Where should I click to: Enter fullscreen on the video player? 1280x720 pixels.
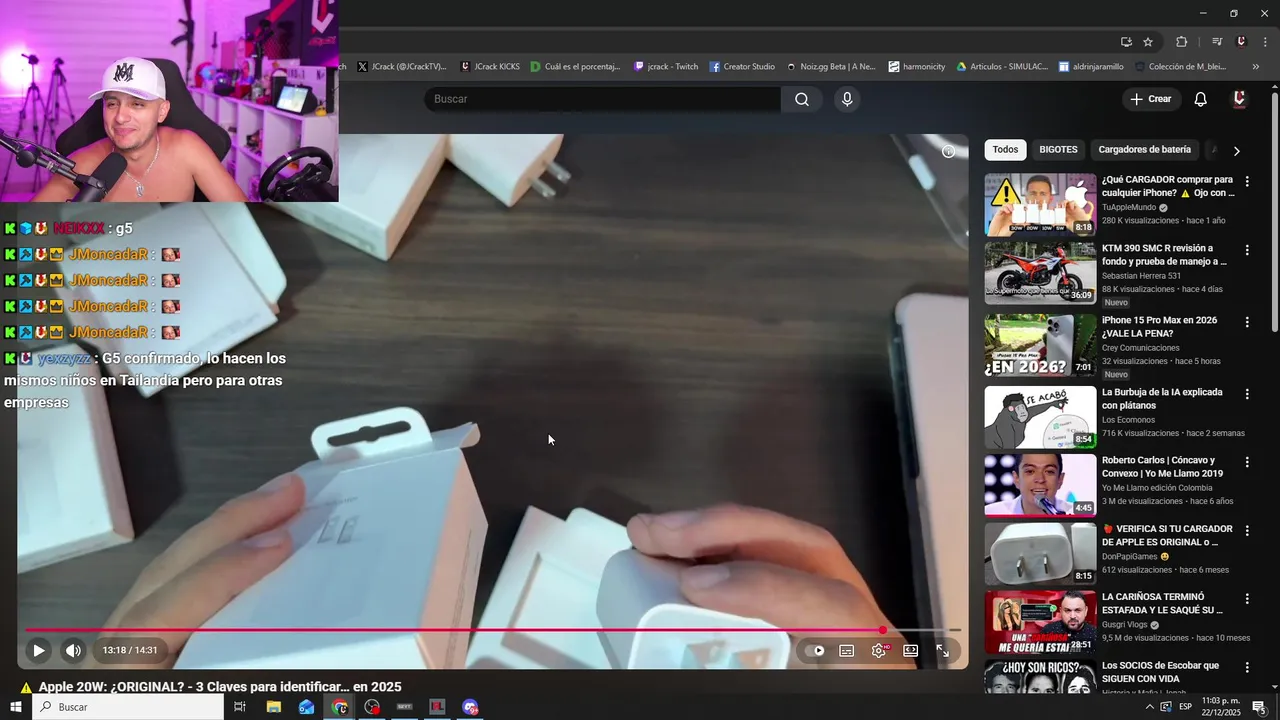click(x=942, y=650)
